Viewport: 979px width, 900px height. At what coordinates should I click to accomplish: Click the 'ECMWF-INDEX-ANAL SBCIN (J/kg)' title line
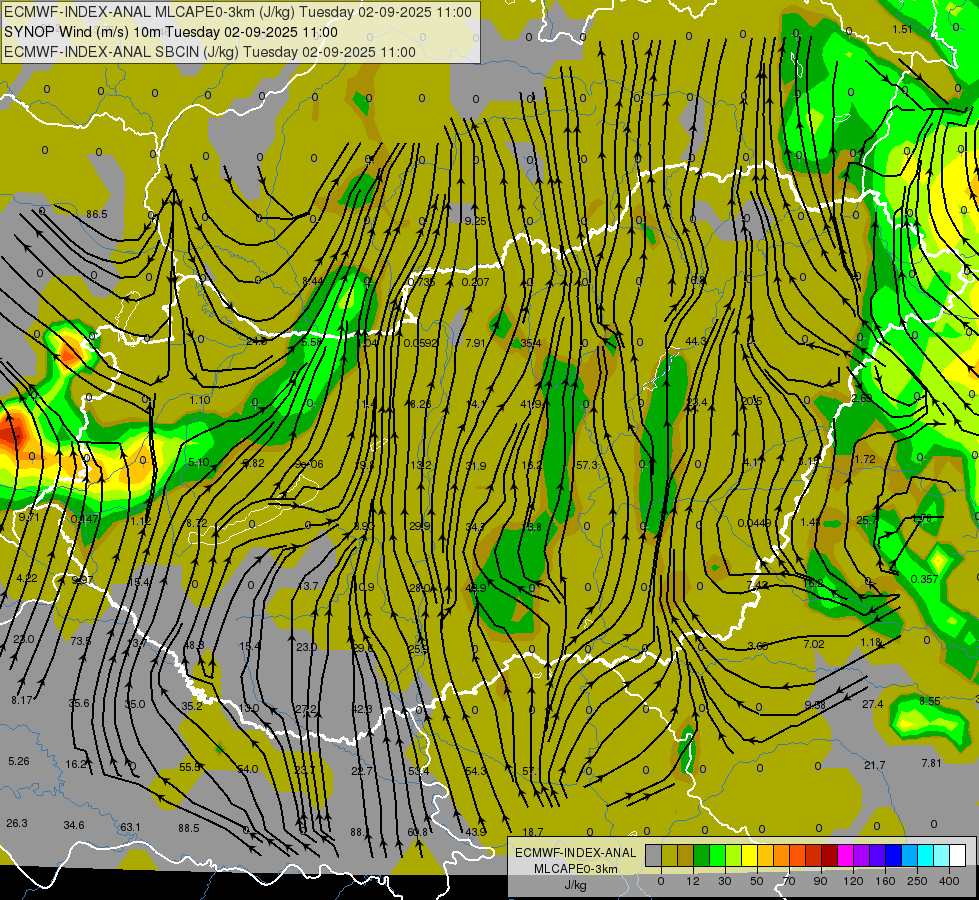210,52
